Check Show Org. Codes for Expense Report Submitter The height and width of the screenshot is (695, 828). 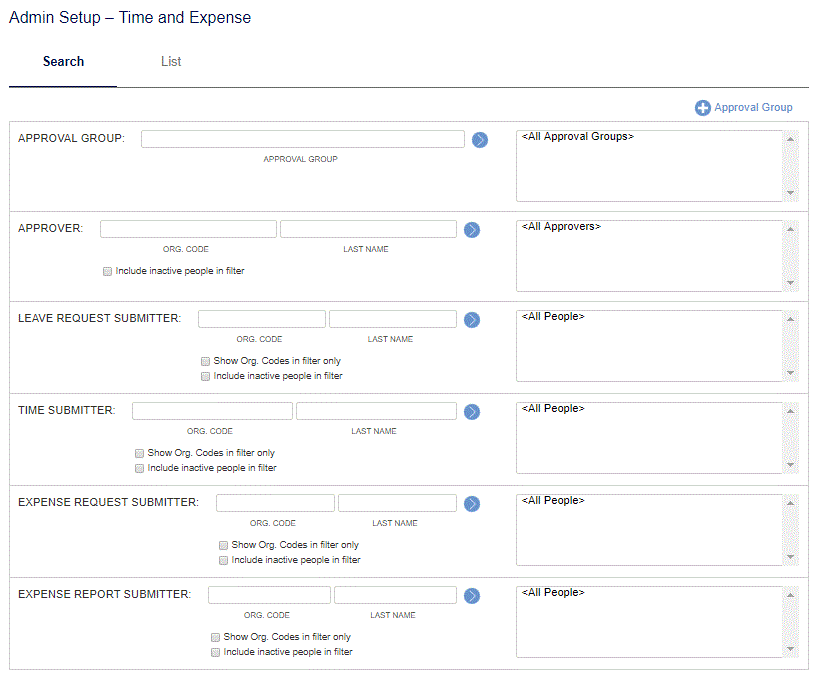pyautogui.click(x=215, y=637)
